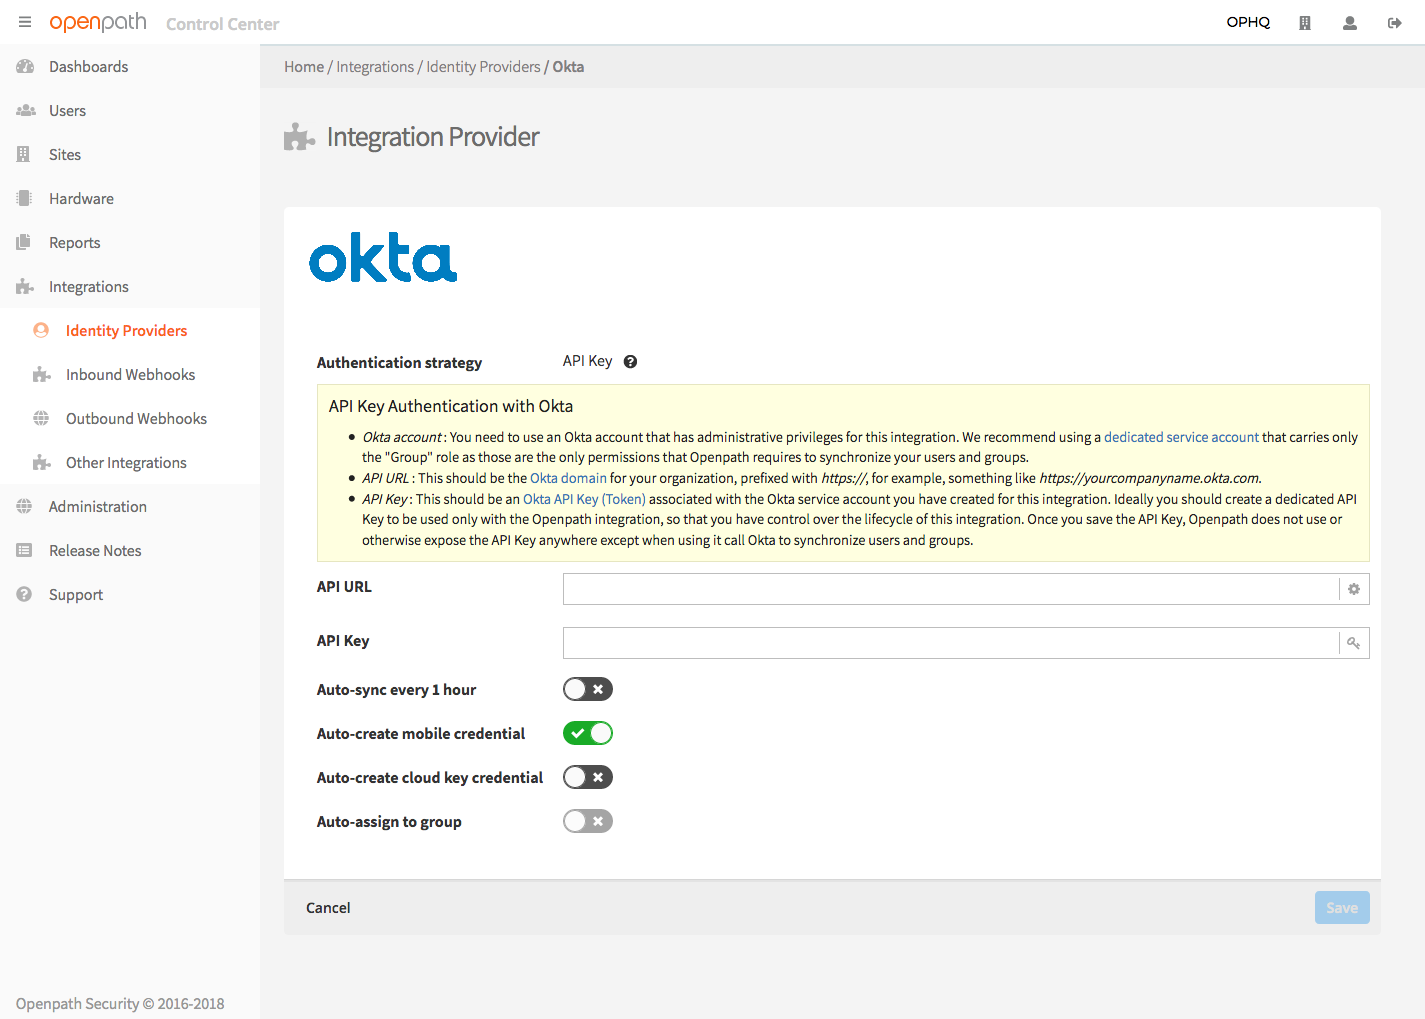The height and width of the screenshot is (1019, 1425).
Task: Open Inbound Webhooks submenu item
Action: [130, 375]
